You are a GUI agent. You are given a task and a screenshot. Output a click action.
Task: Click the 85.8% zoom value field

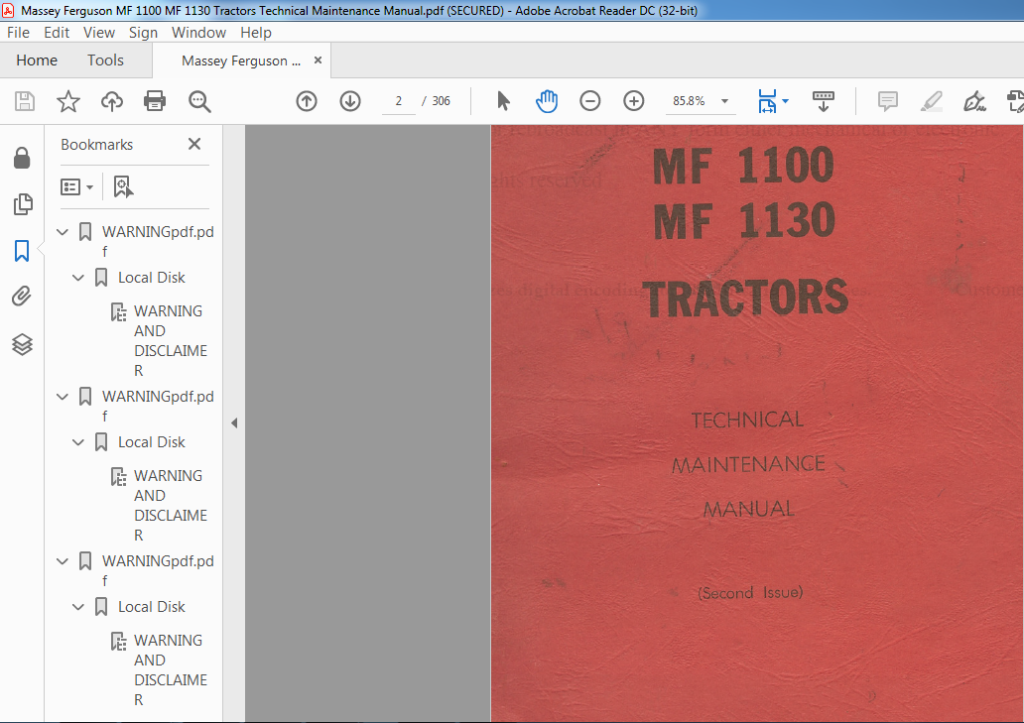pyautogui.click(x=689, y=101)
